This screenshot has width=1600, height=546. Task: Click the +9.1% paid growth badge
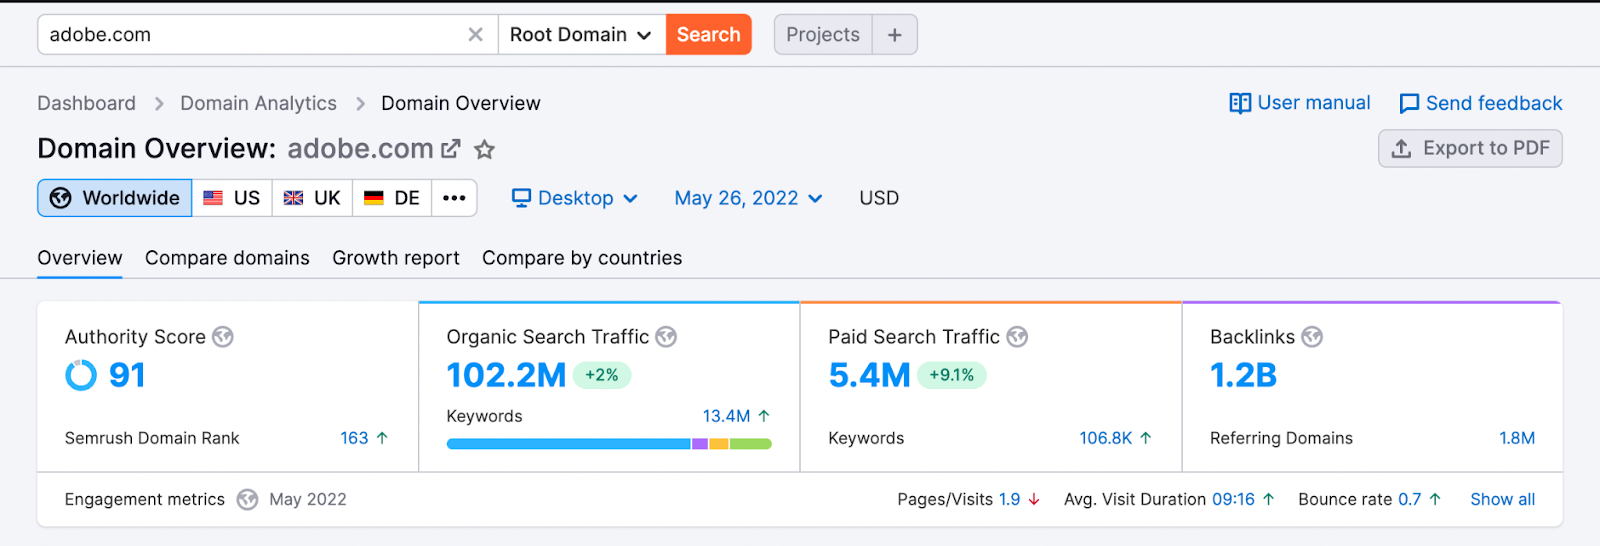(951, 375)
